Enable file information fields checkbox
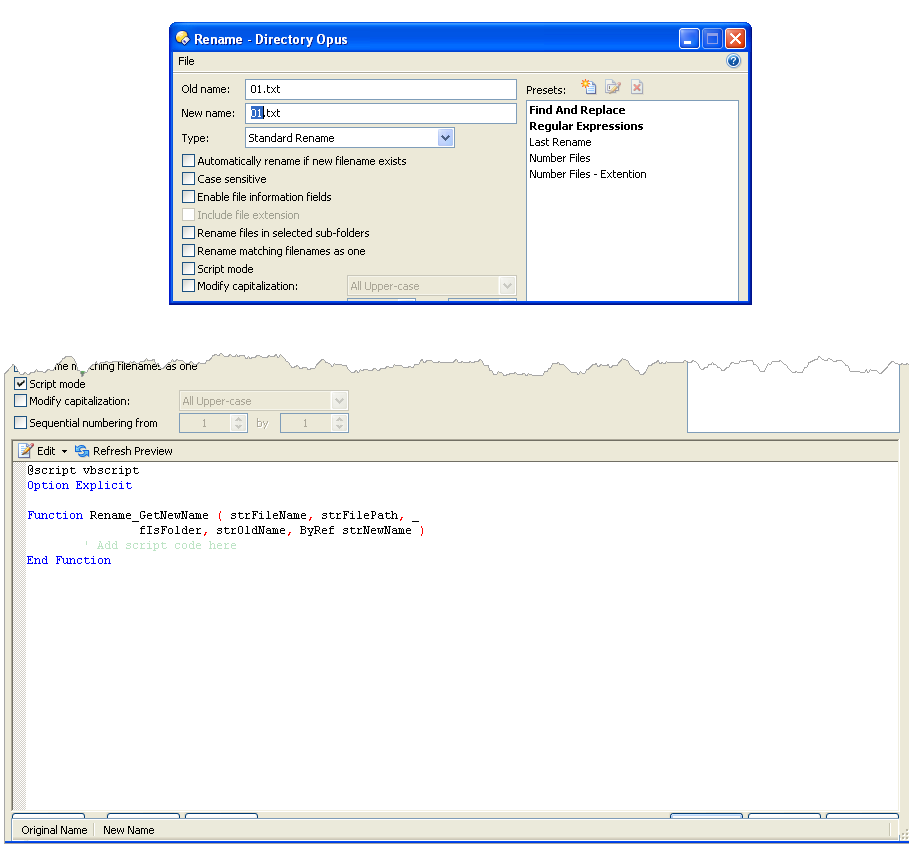Viewport: 909px width, 852px height. 188,196
